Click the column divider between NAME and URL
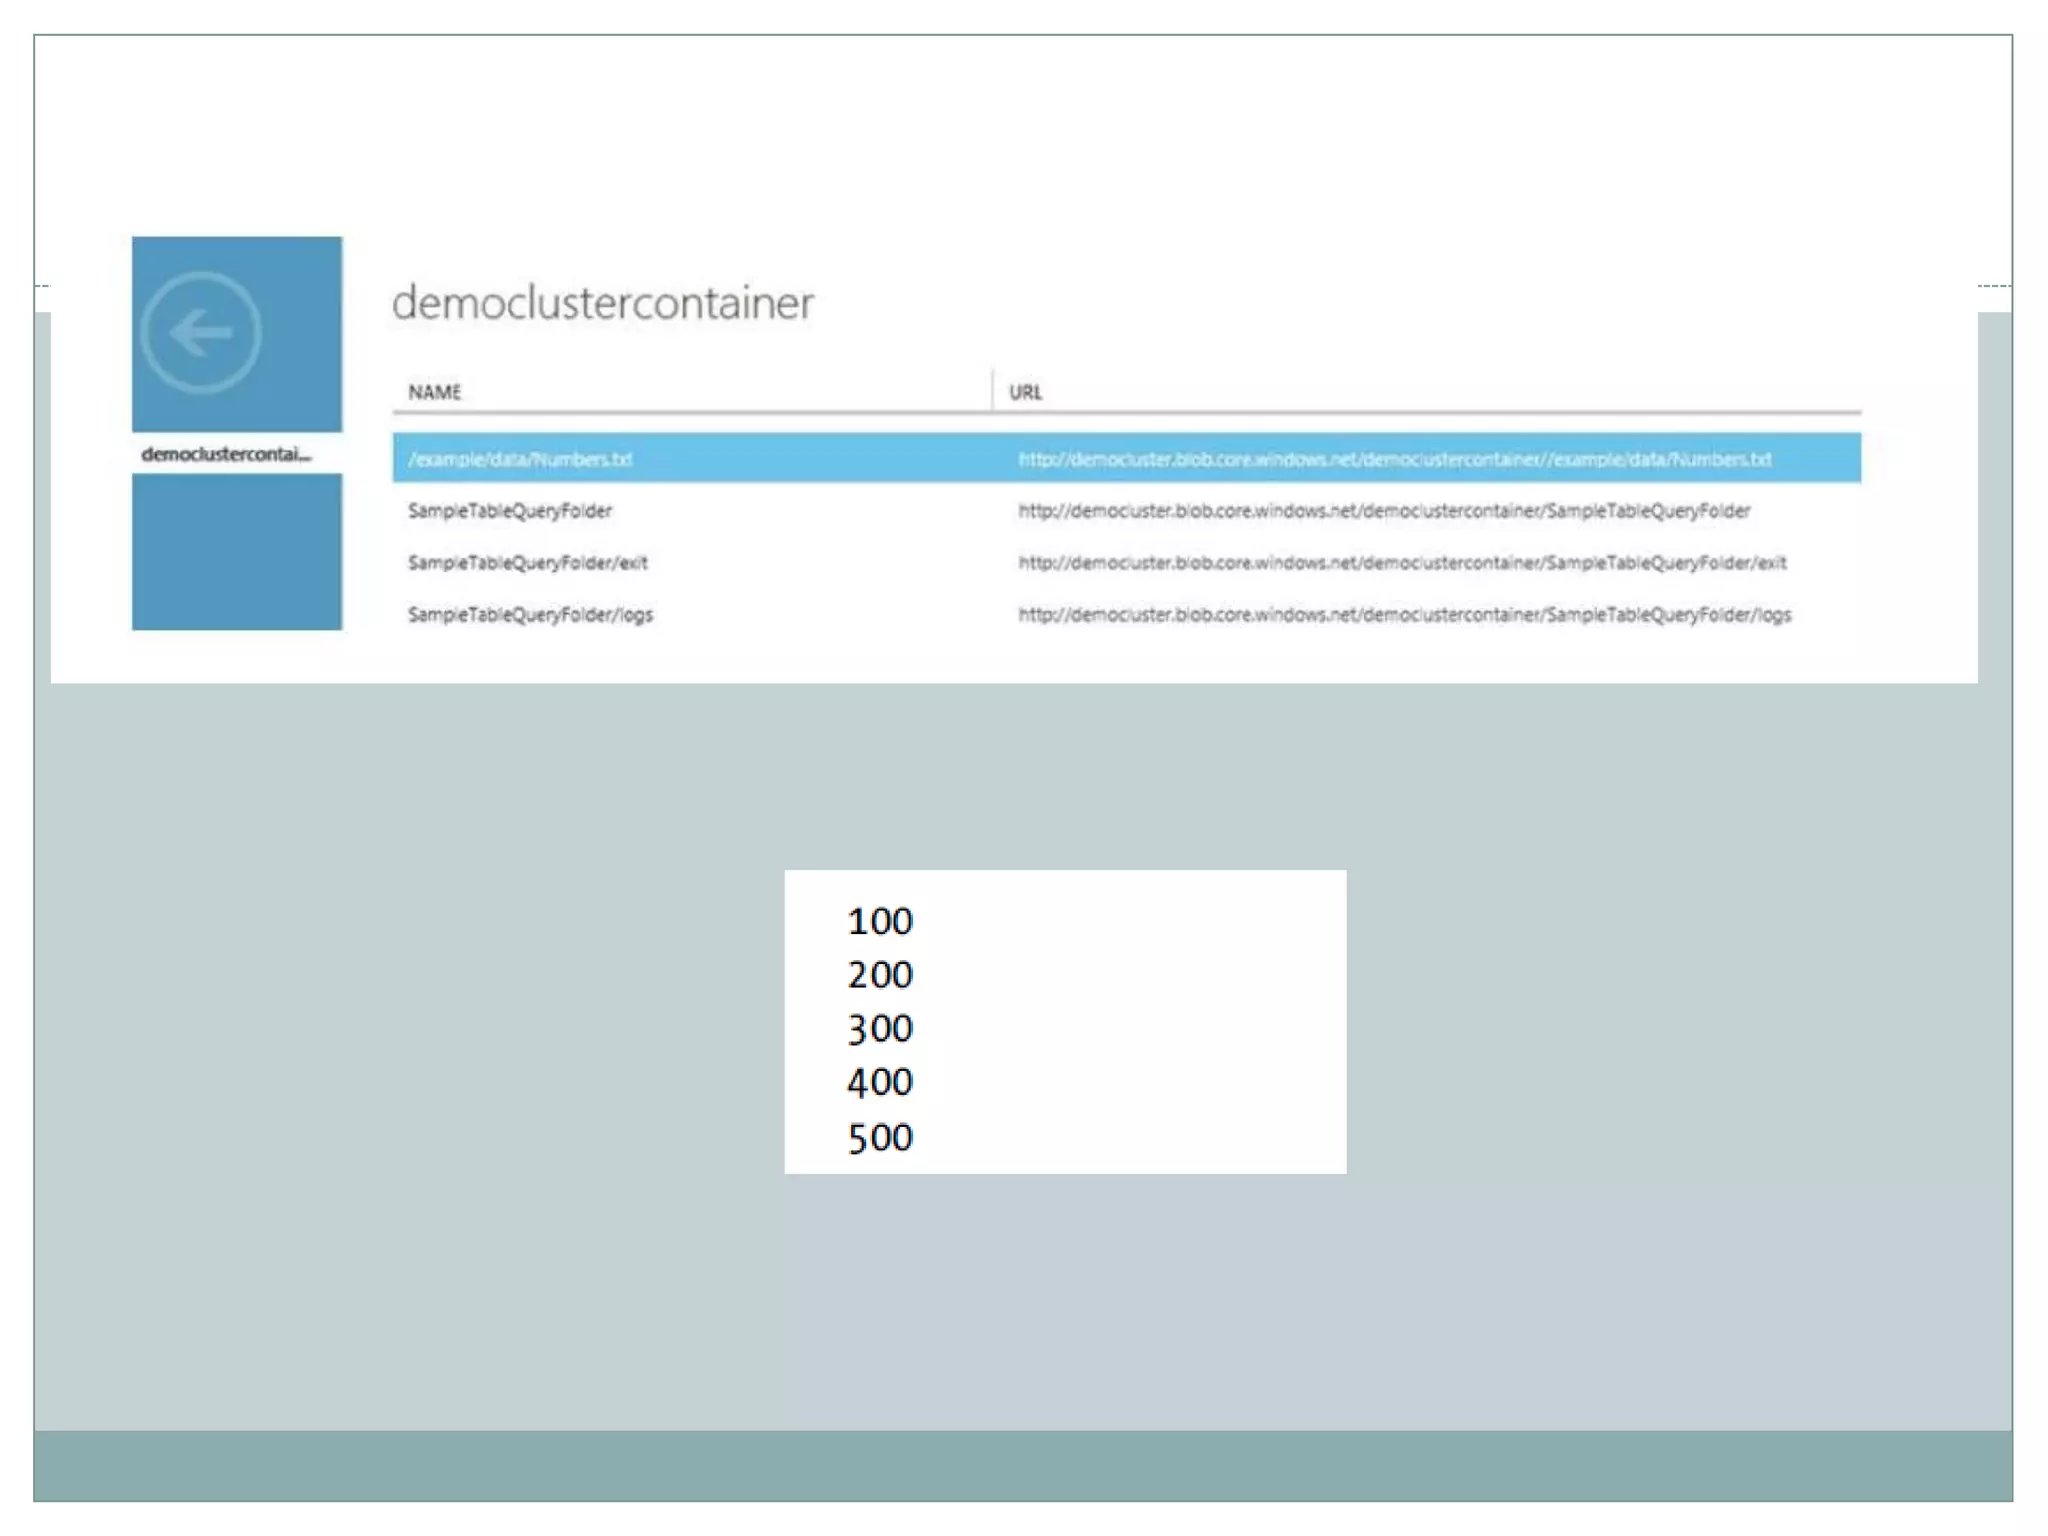Viewport: 2048px width, 1536px height. tap(993, 390)
